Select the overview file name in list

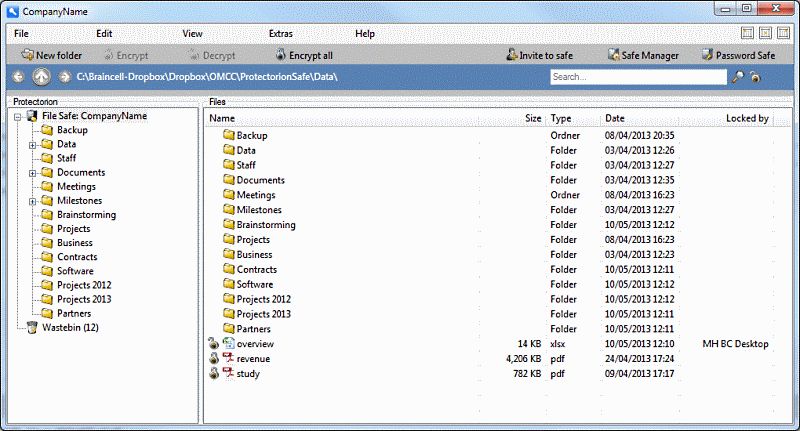pyautogui.click(x=255, y=344)
